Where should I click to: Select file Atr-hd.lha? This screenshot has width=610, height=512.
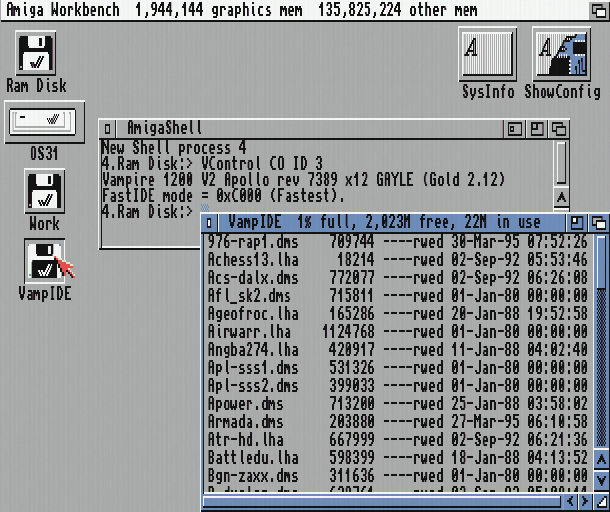(x=397, y=440)
